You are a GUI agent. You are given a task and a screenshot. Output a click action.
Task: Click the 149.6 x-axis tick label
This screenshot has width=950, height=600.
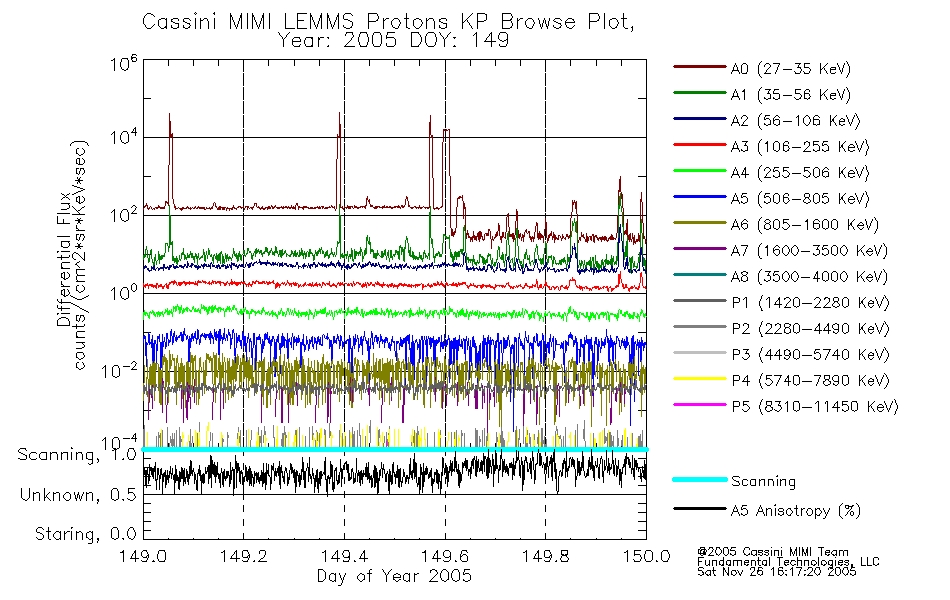coord(445,556)
